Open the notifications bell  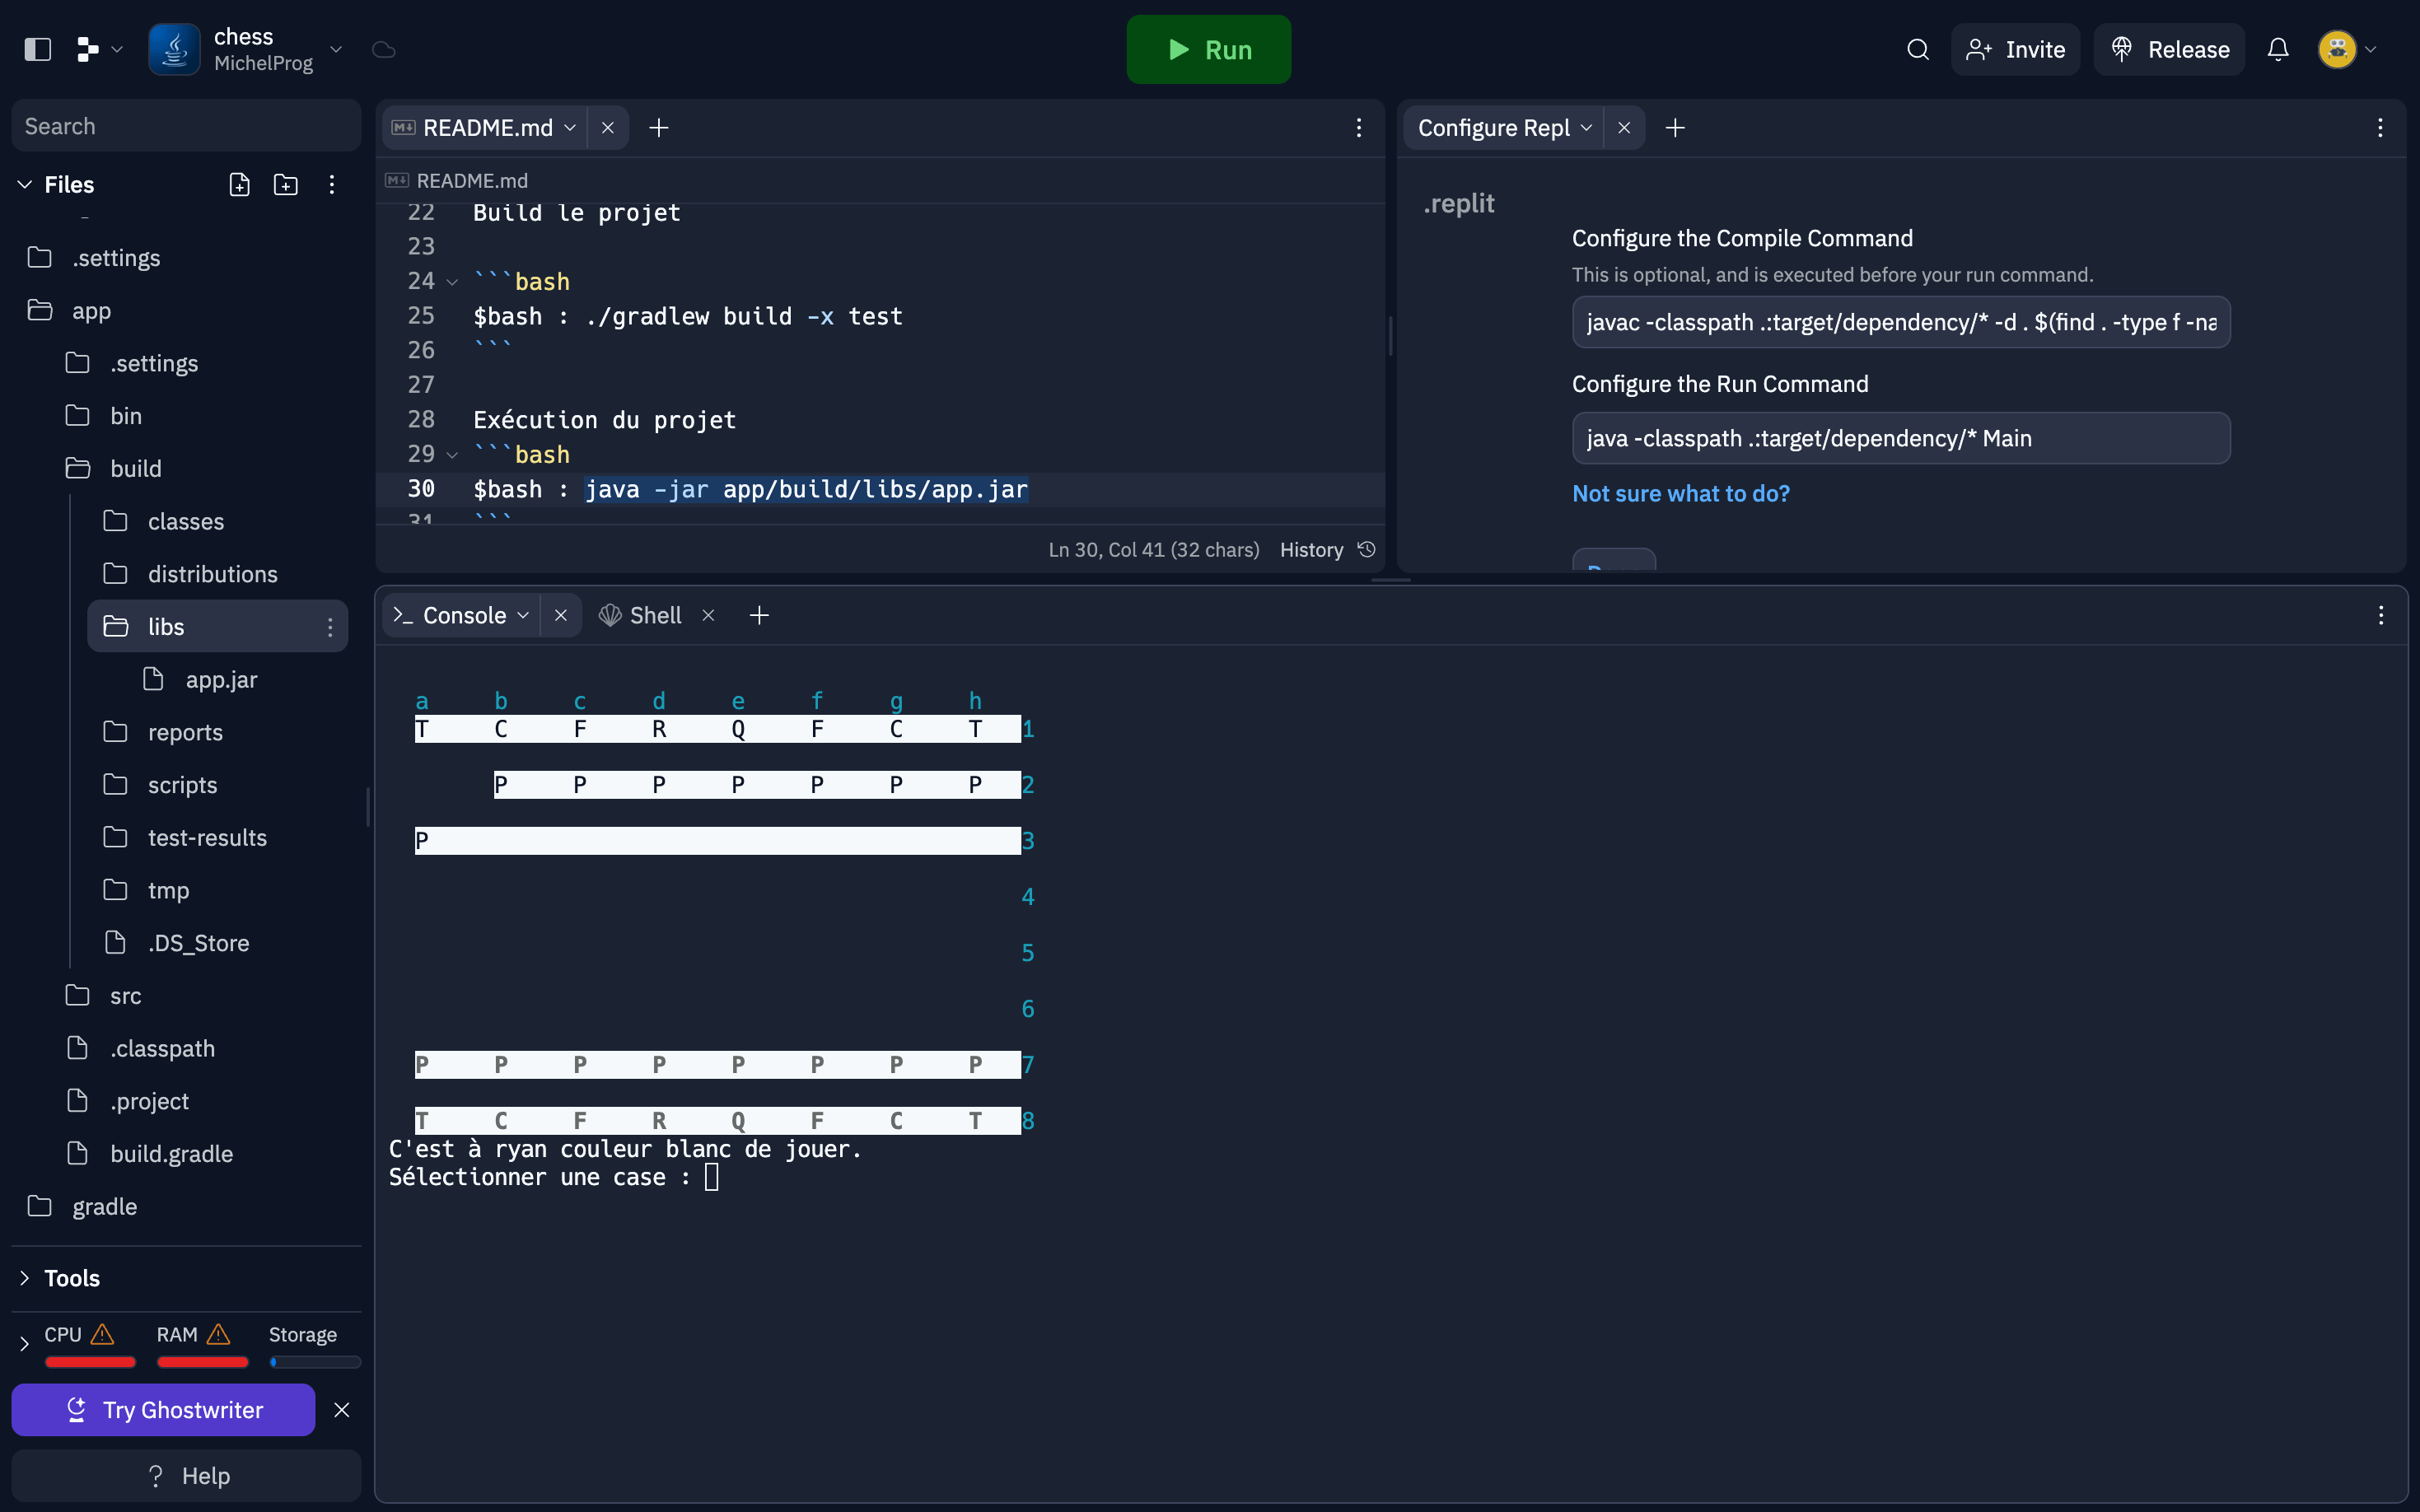point(2277,49)
